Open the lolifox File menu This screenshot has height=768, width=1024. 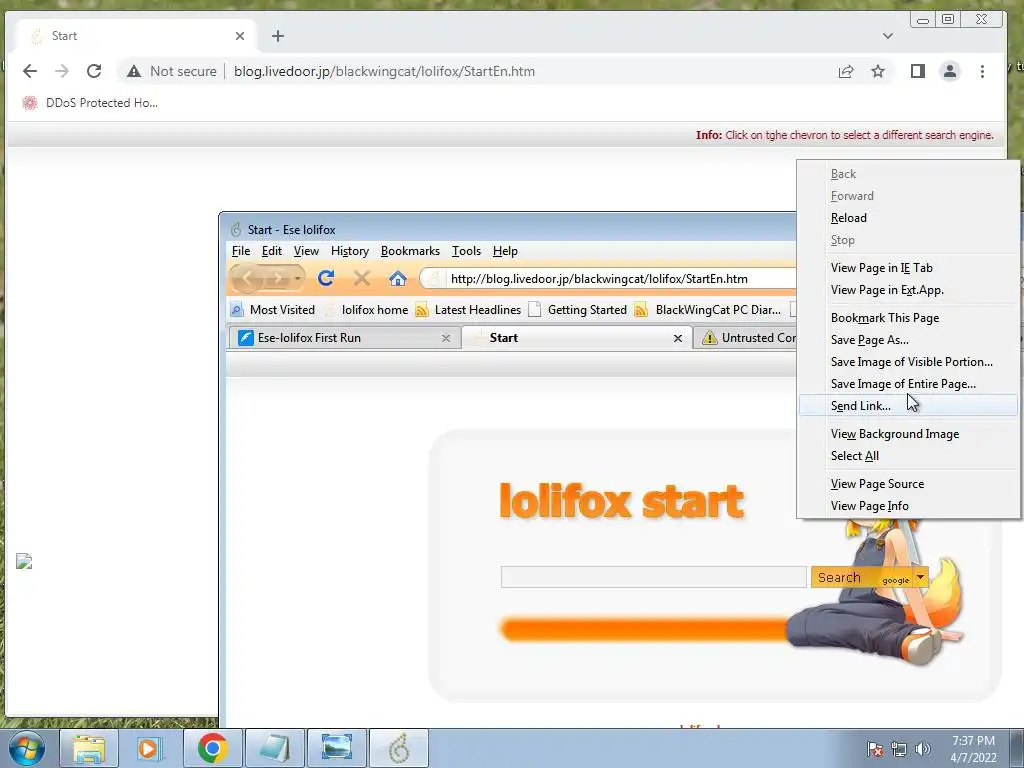(x=241, y=251)
